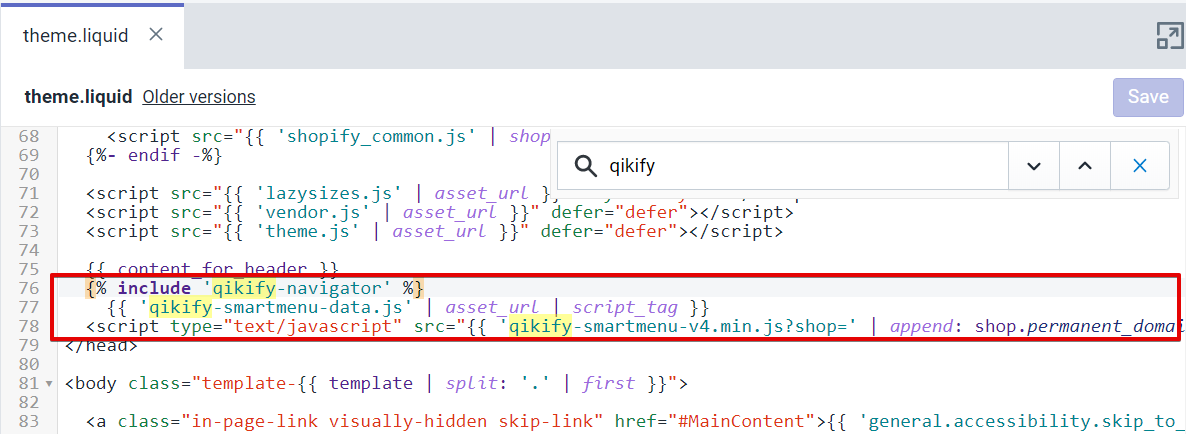Click the endif tag on line 69
This screenshot has height=434, width=1186.
[x=154, y=156]
